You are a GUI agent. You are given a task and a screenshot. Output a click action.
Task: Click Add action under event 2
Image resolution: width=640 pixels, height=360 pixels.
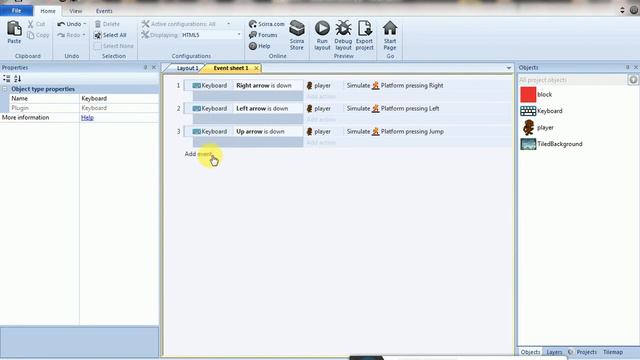321,120
